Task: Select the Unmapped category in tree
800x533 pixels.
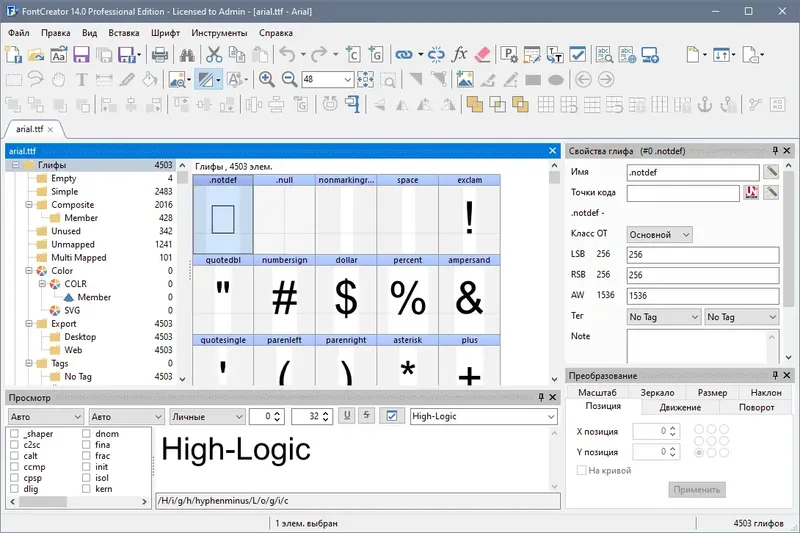Action: point(72,244)
